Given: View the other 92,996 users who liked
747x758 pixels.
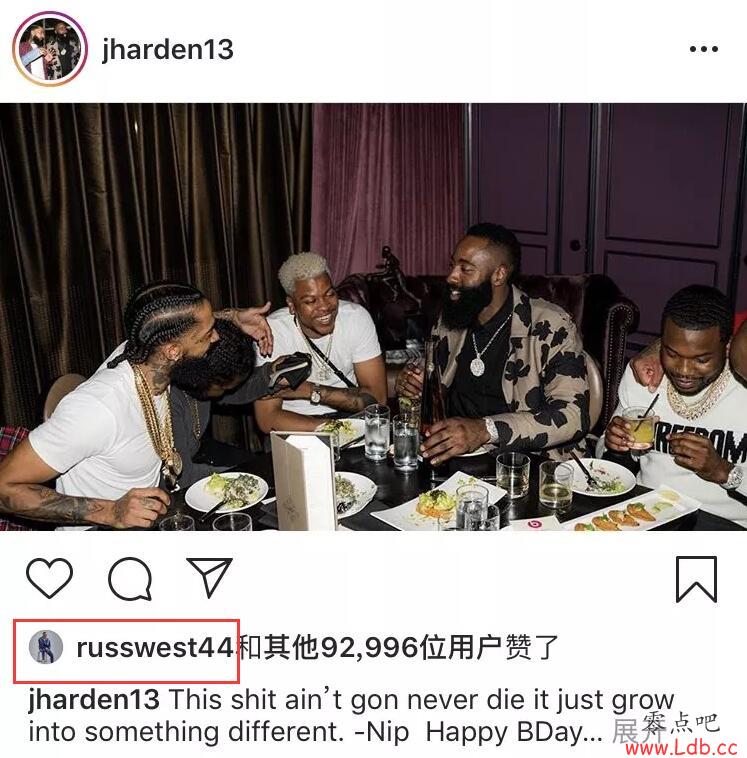Looking at the screenshot, I should coord(399,648).
